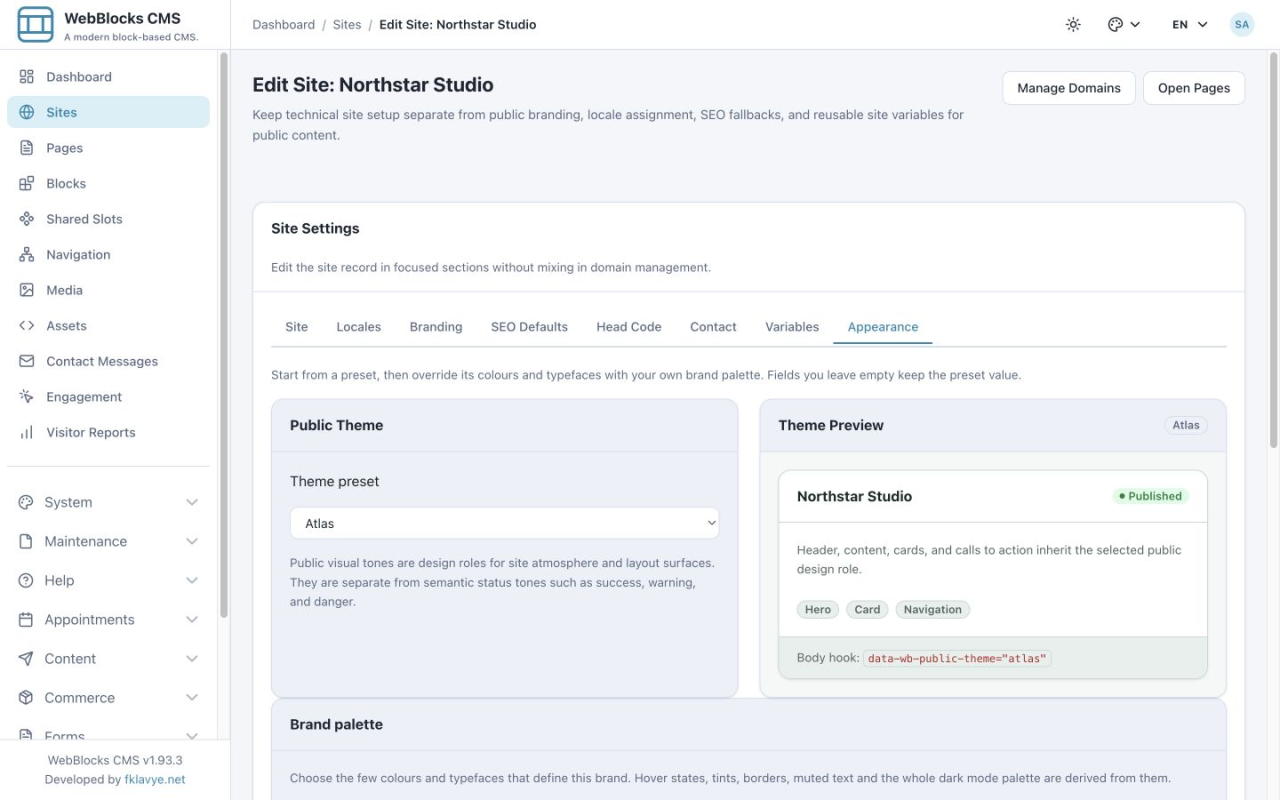
Task: Expand the Maintenance section chevron
Action: pos(192,541)
